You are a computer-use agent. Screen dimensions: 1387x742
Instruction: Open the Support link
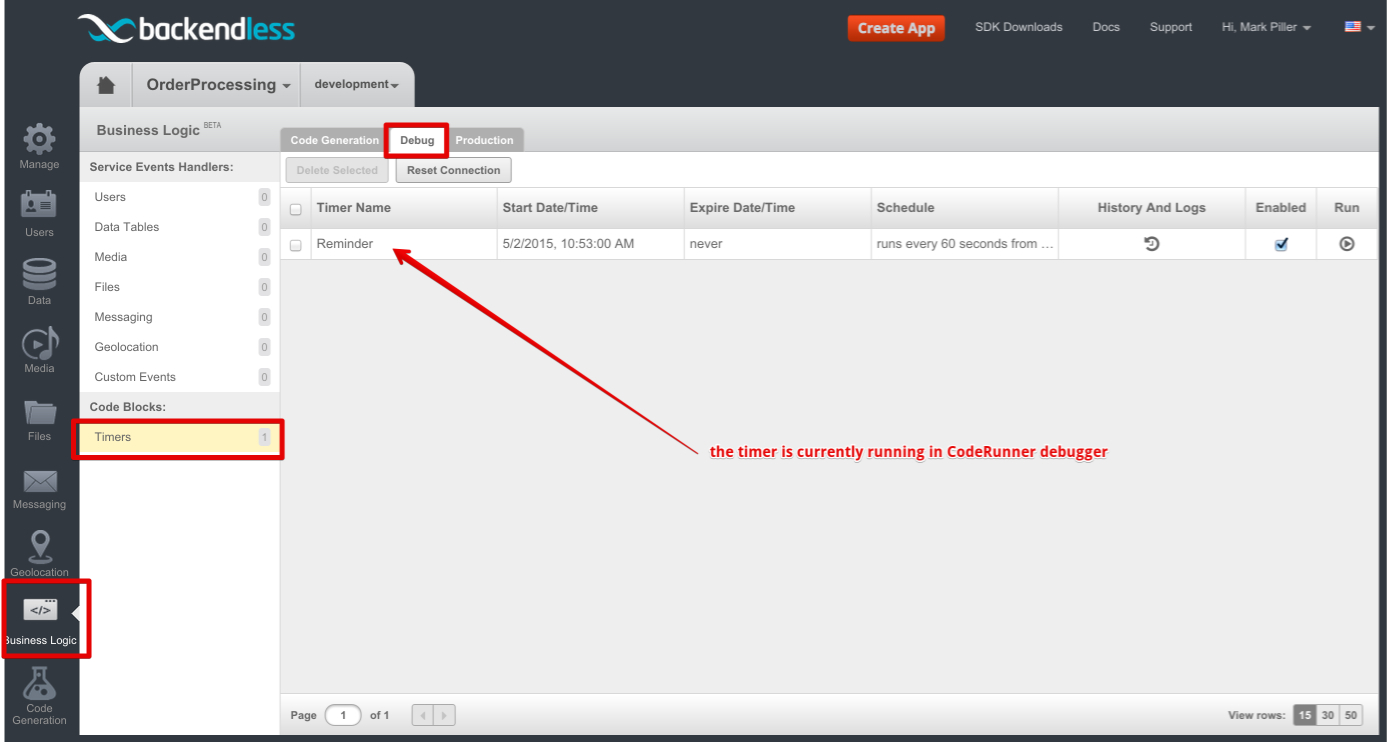pos(1171,27)
